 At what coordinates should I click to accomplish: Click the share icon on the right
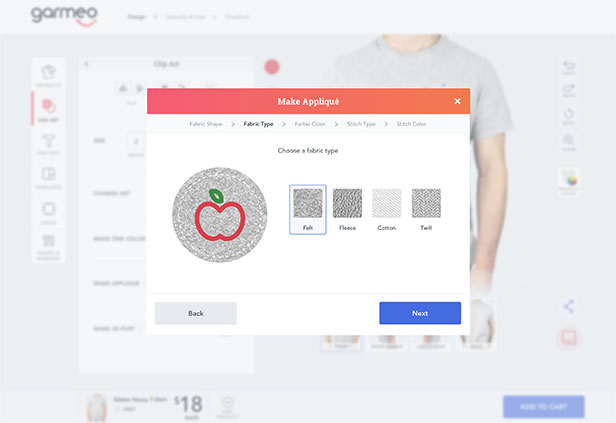pos(568,306)
